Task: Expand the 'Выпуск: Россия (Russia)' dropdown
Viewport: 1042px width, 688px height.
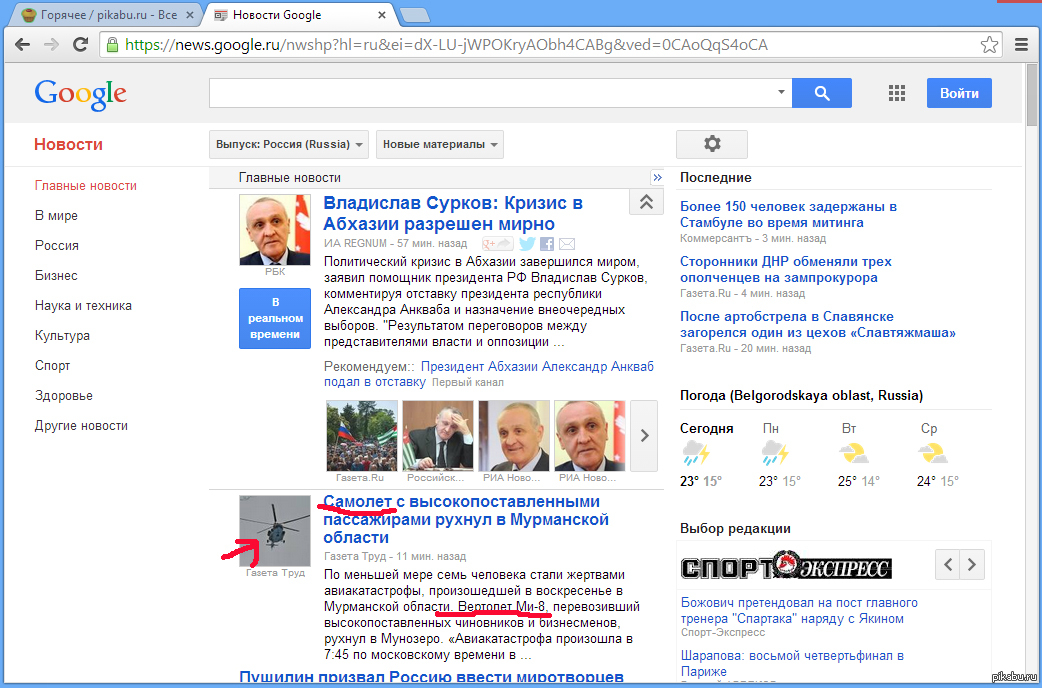Action: (x=289, y=144)
